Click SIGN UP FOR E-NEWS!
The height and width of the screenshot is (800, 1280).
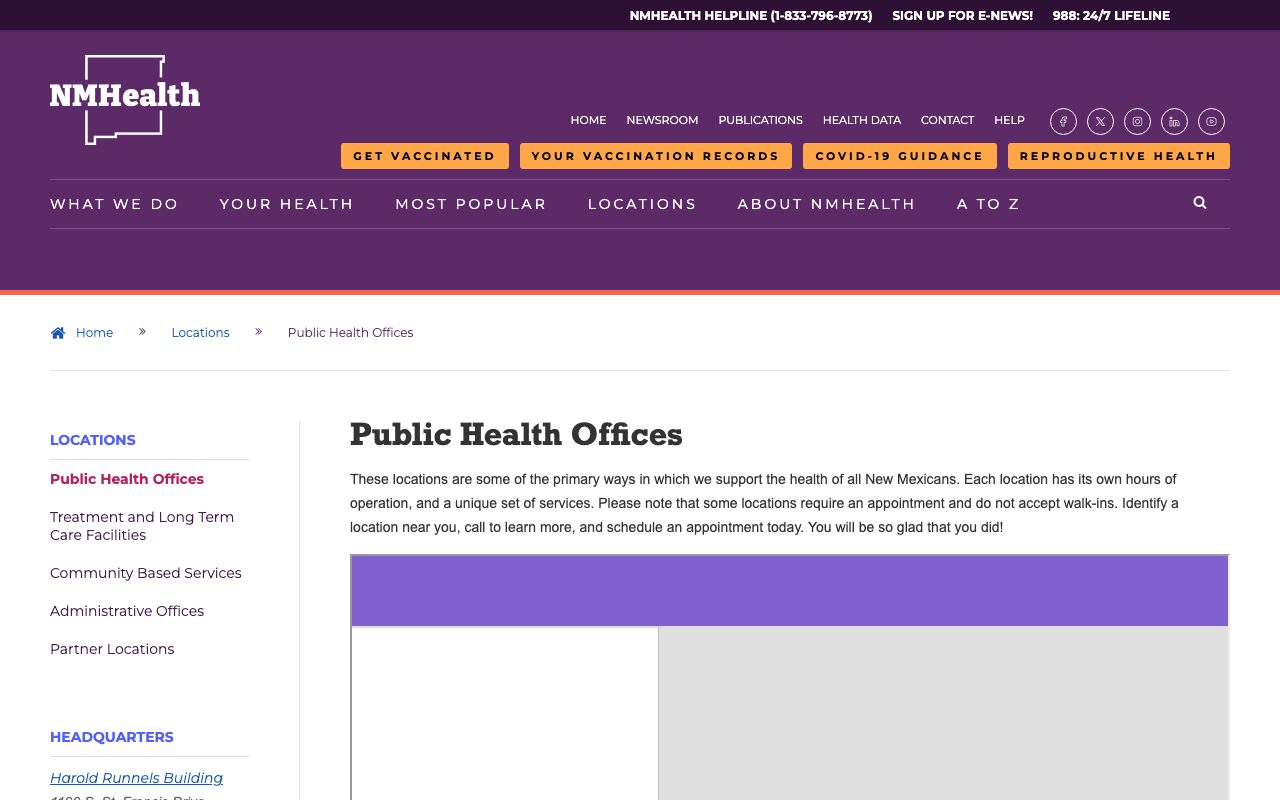pos(962,15)
